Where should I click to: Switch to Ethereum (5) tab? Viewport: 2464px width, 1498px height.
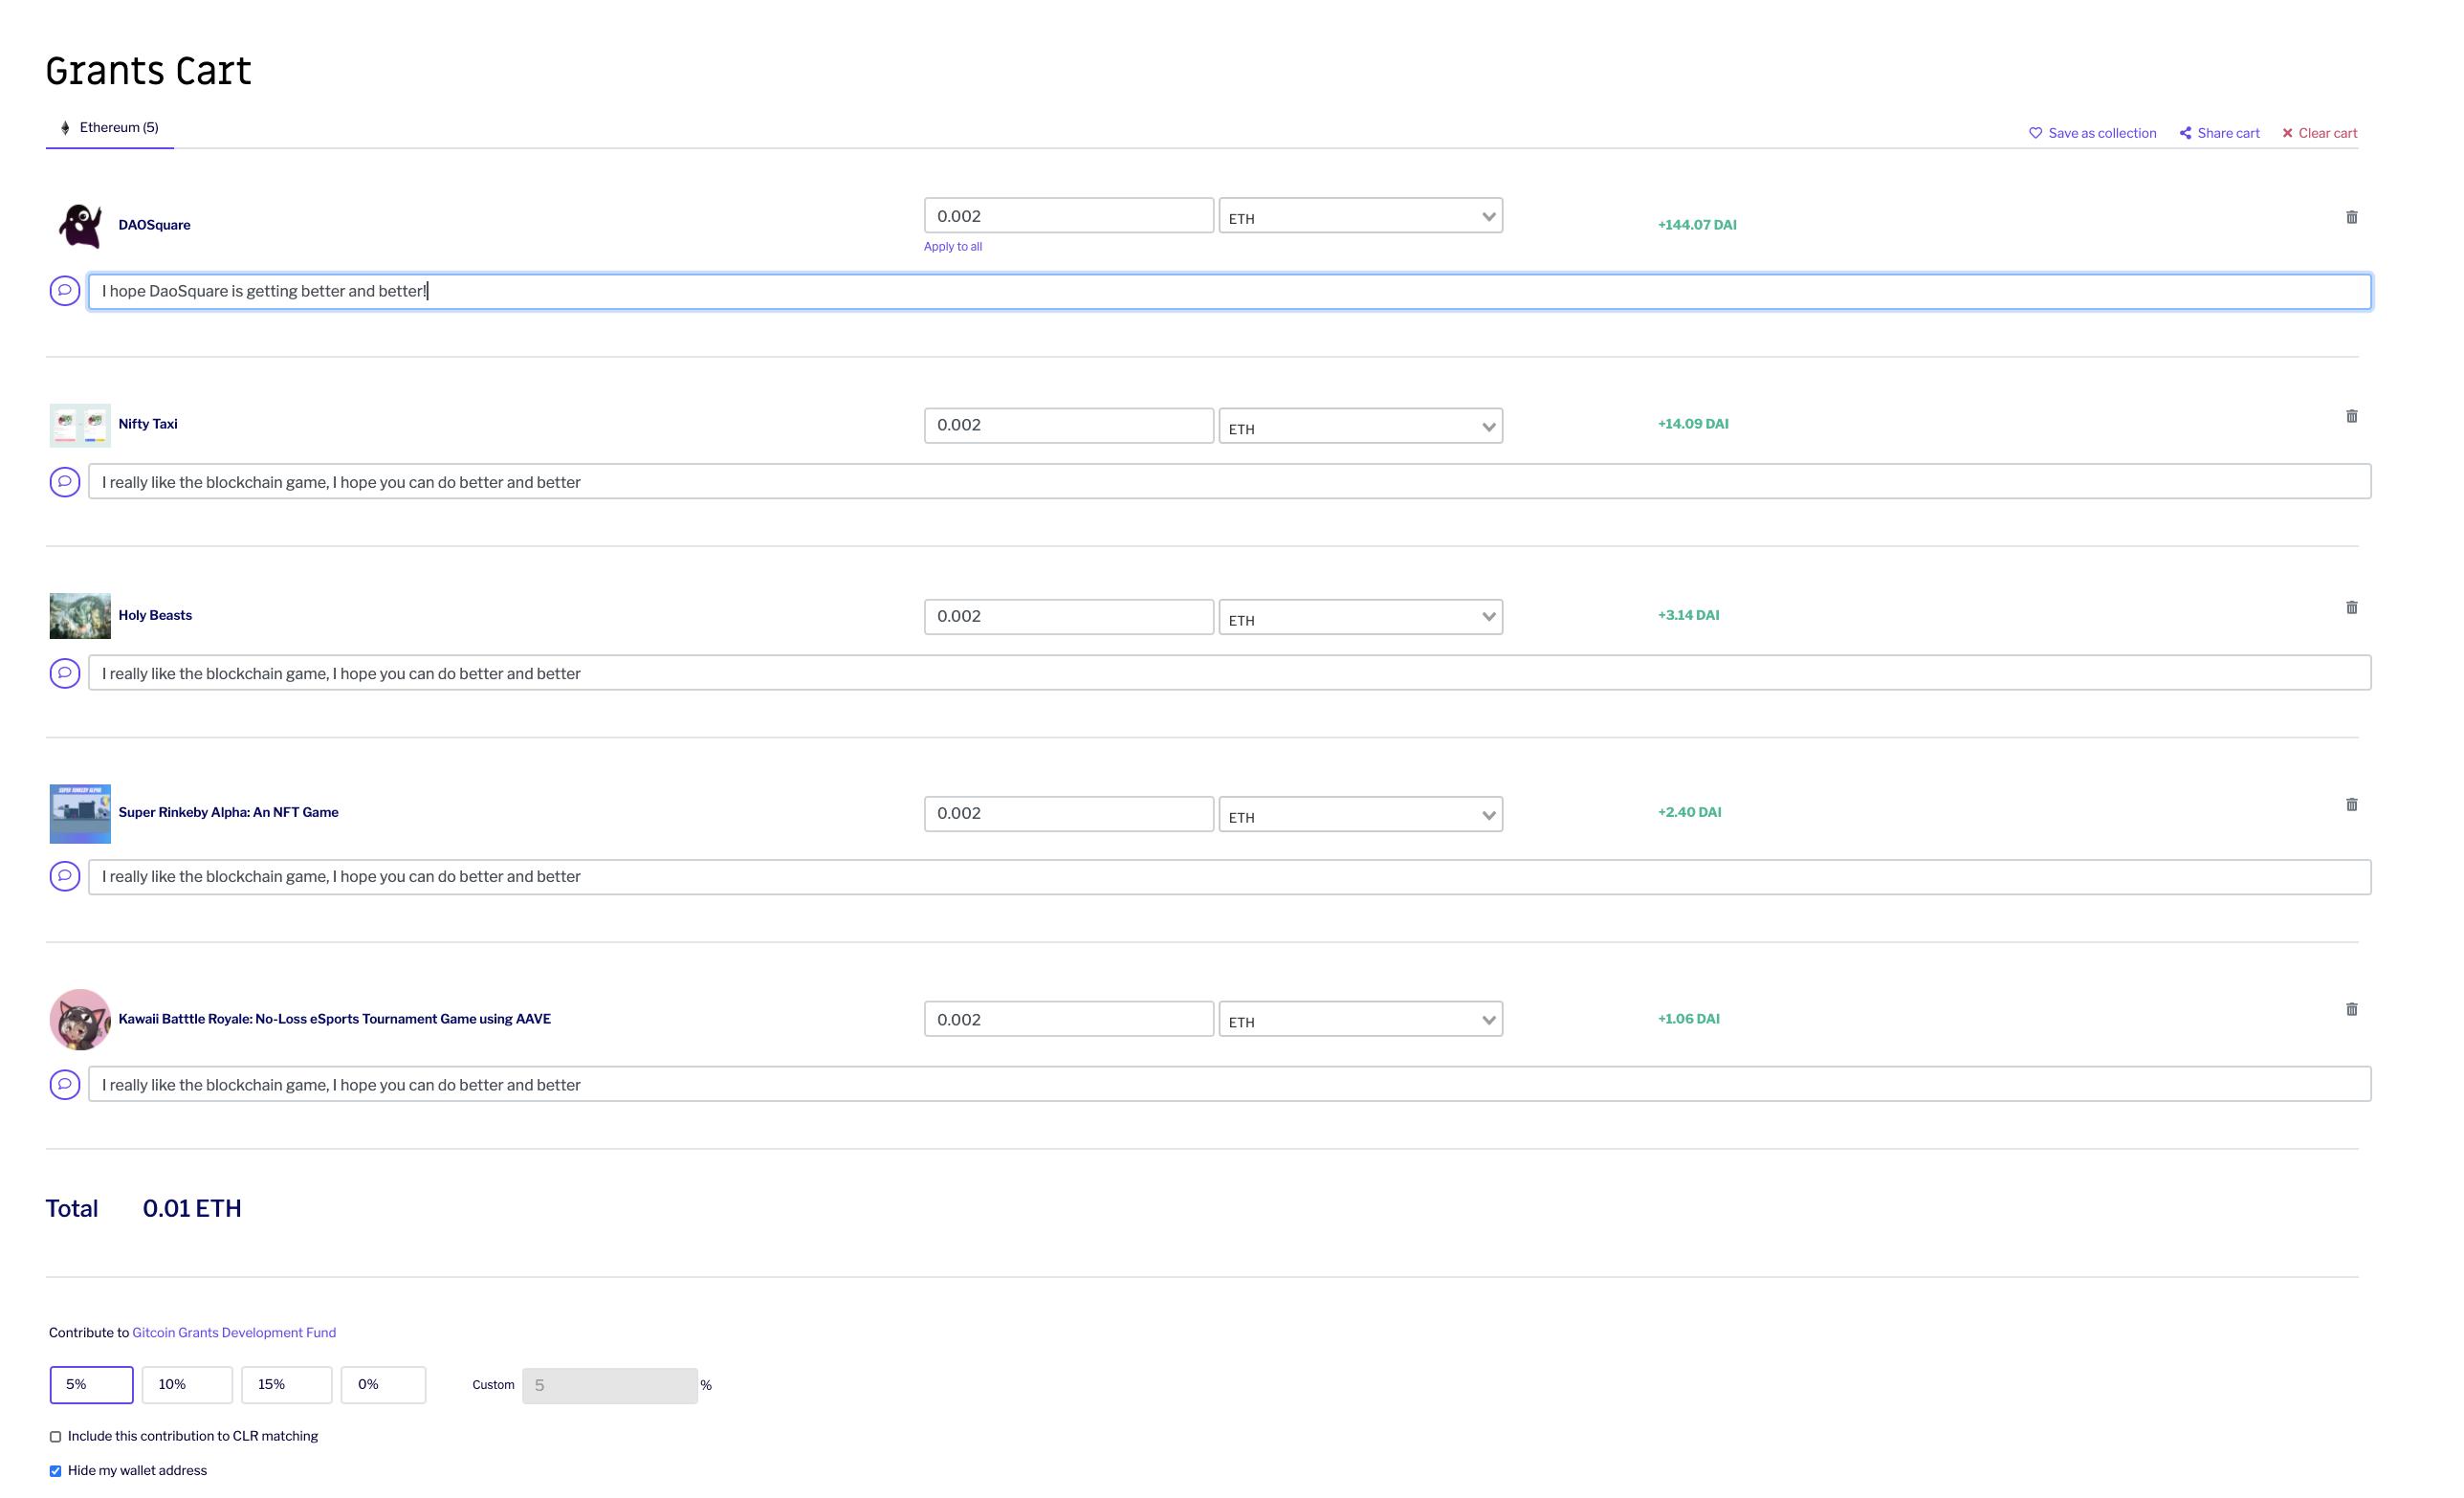(x=110, y=128)
